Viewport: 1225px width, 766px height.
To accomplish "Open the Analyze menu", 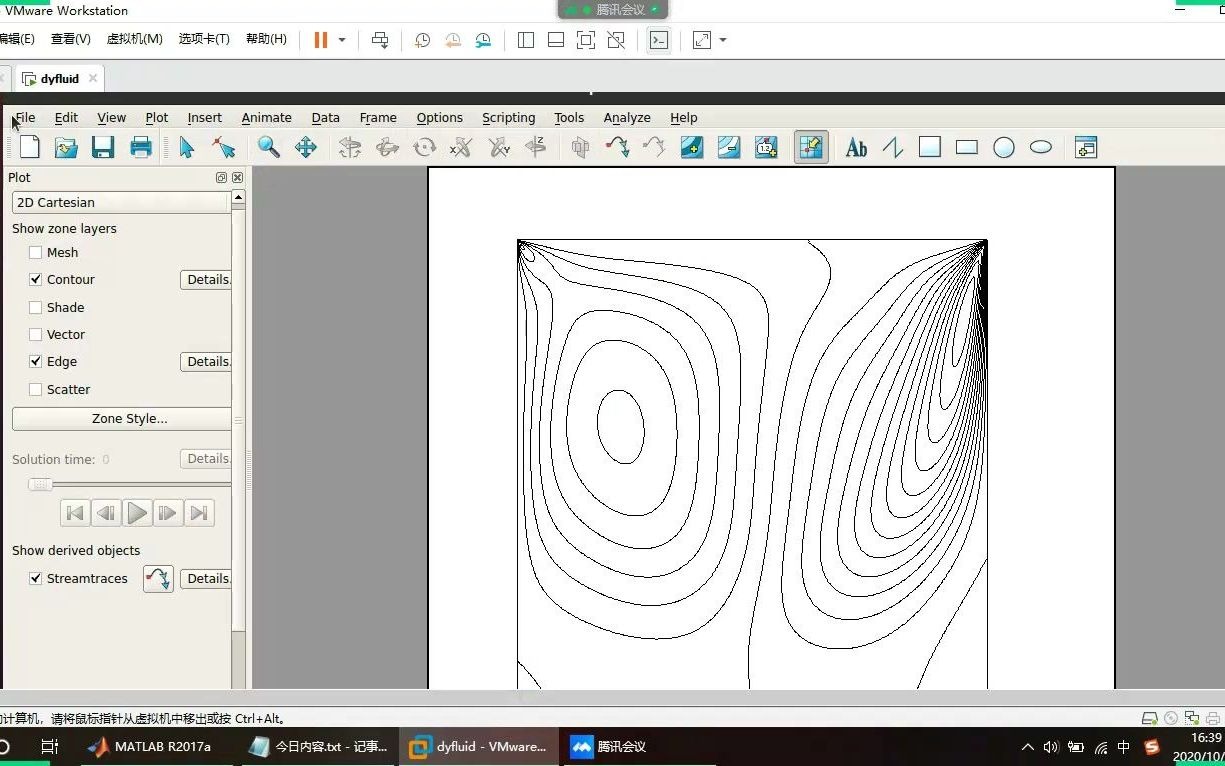I will [627, 118].
